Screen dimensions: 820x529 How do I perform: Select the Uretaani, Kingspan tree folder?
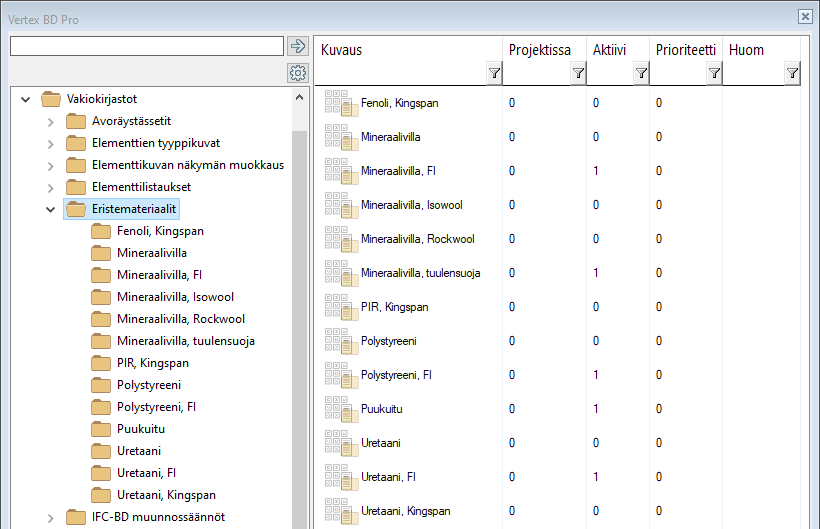(x=165, y=495)
